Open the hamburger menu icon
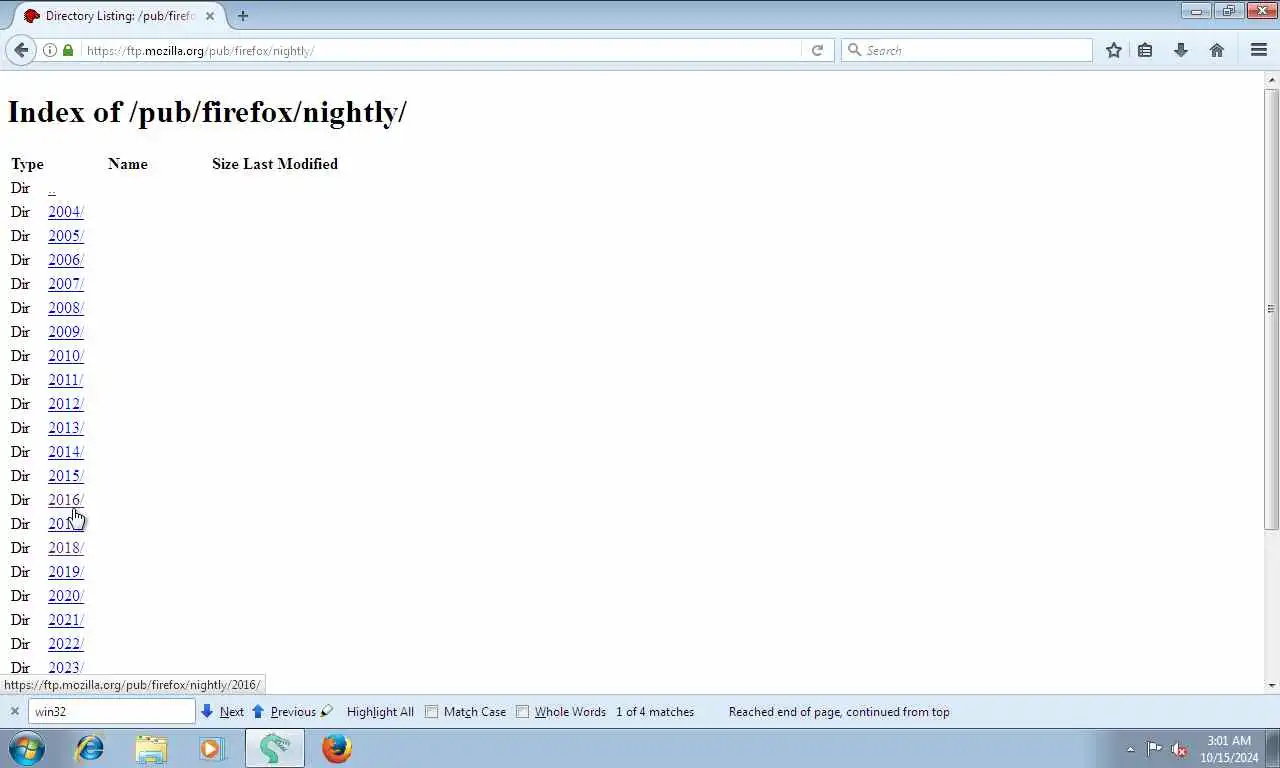Viewport: 1280px width, 768px height. click(x=1259, y=50)
